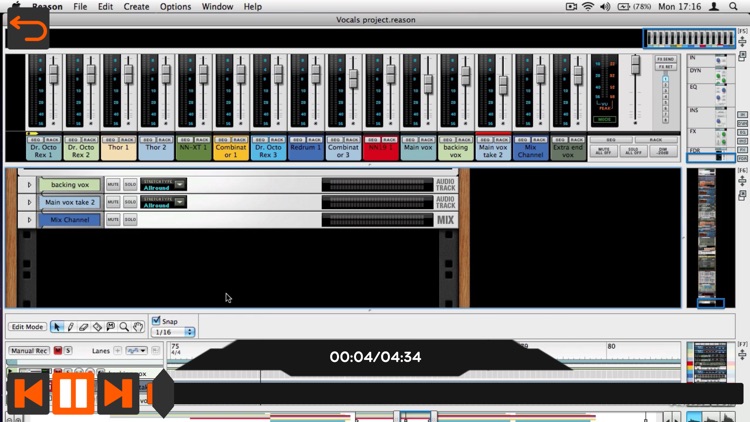Open the File menu
This screenshot has height=422, width=750.
click(x=80, y=7)
